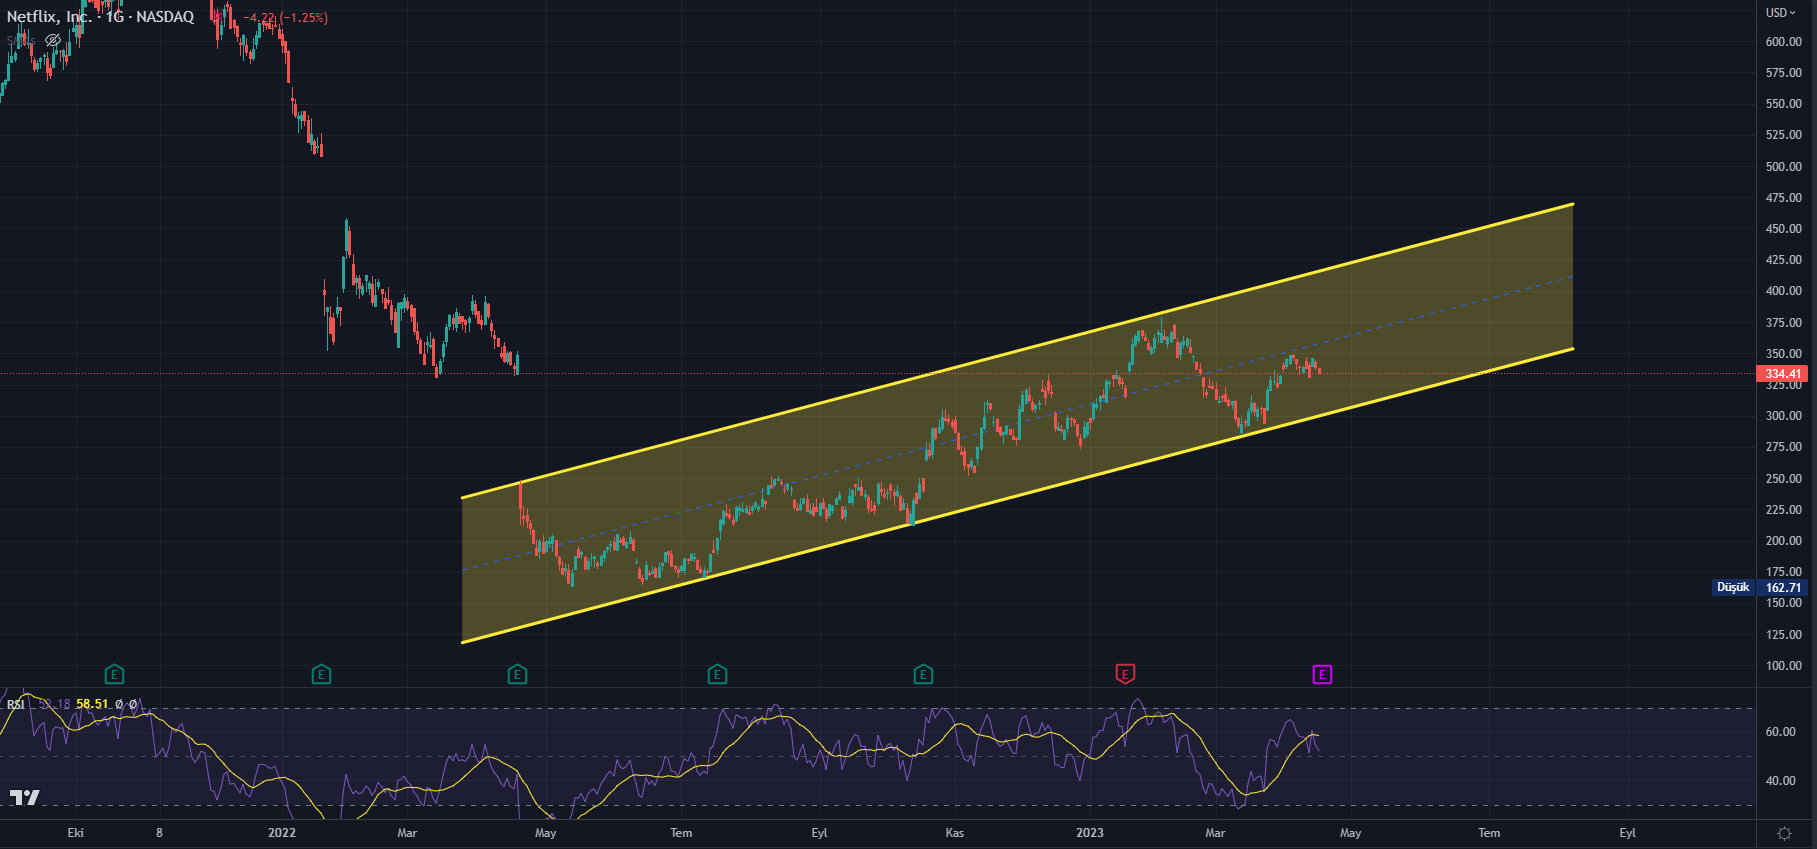Image resolution: width=1817 pixels, height=849 pixels.
Task: Select the lower yellow channel line
Action: click(1017, 496)
